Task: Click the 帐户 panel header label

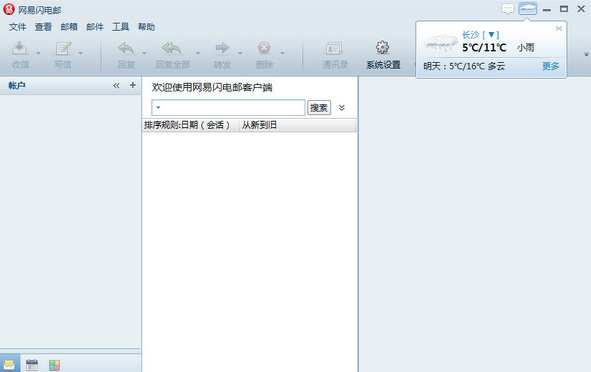Action: pyautogui.click(x=17, y=86)
